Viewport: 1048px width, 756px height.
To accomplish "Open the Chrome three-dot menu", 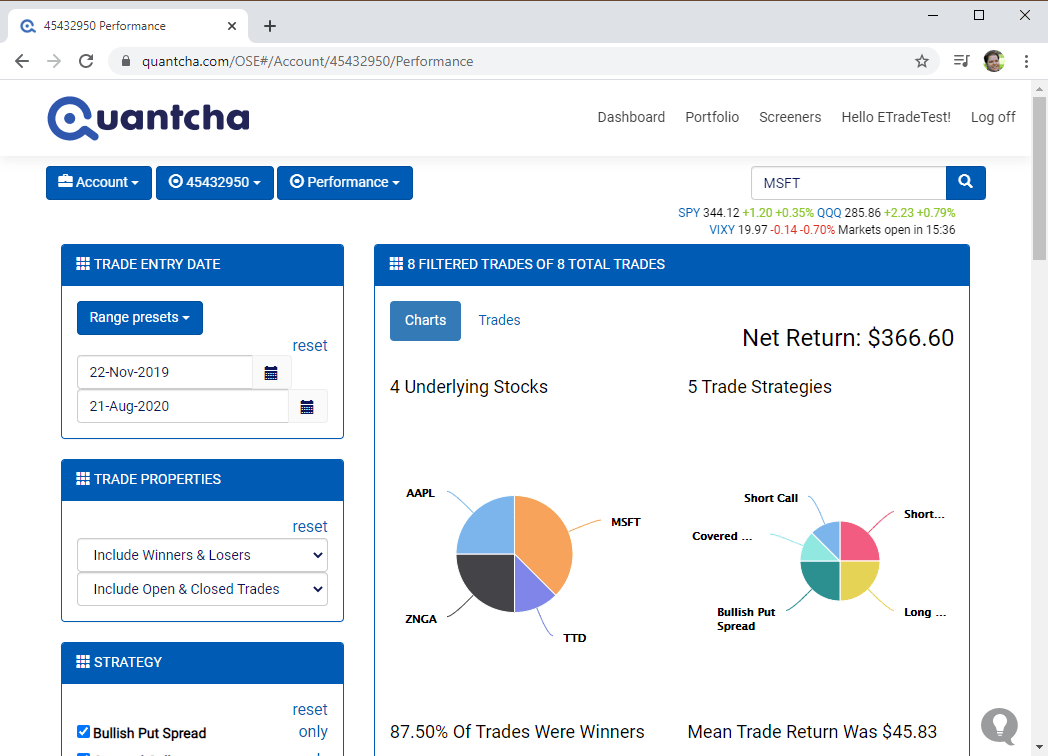I will point(1026,61).
